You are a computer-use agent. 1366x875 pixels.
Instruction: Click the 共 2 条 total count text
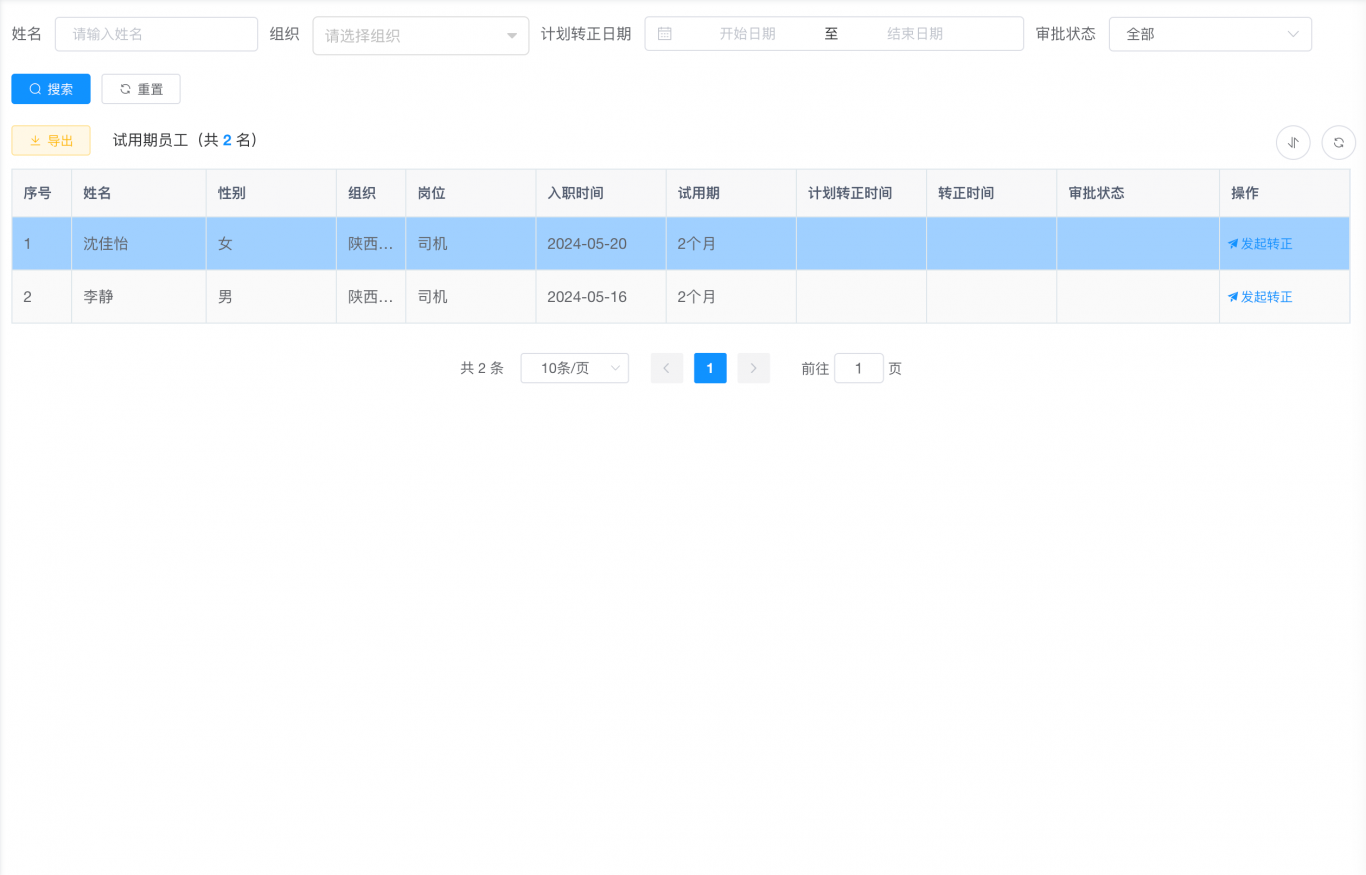click(x=482, y=368)
